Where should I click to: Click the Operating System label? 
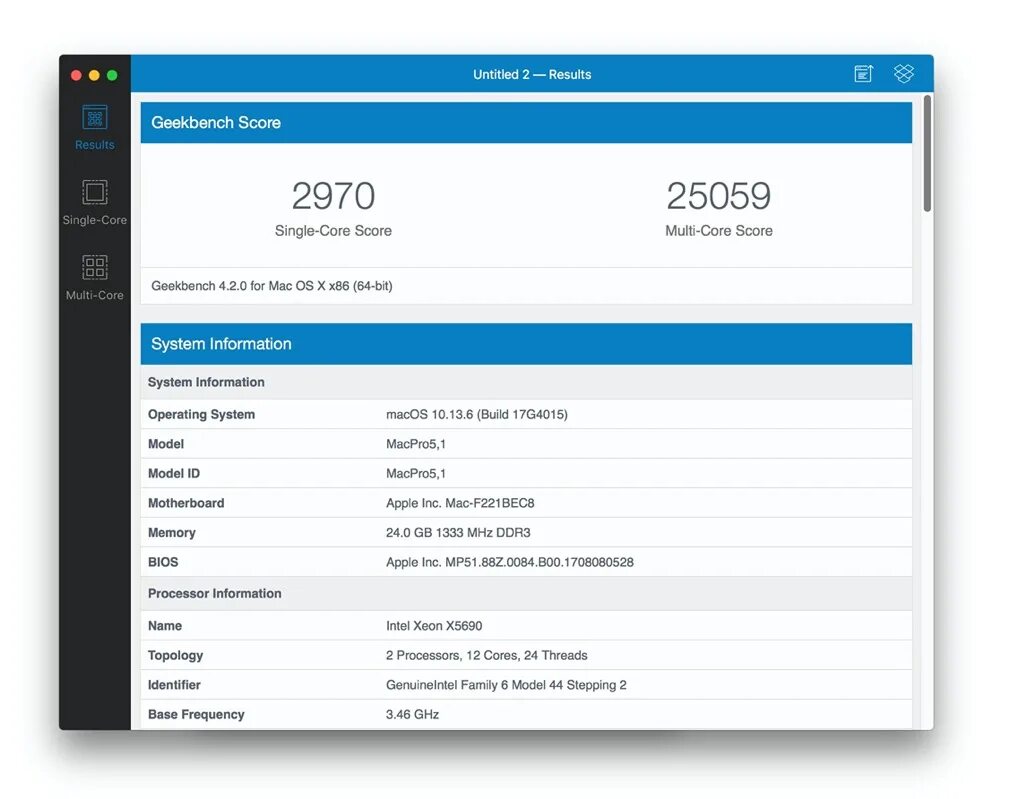click(201, 414)
